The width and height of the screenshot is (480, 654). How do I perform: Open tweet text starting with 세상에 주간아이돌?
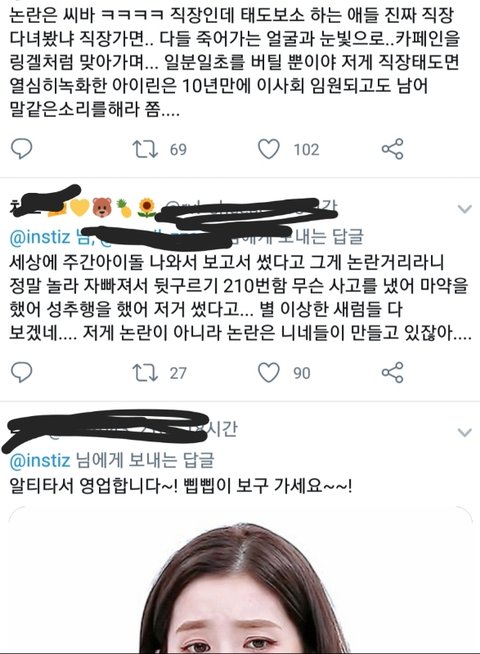point(241,298)
